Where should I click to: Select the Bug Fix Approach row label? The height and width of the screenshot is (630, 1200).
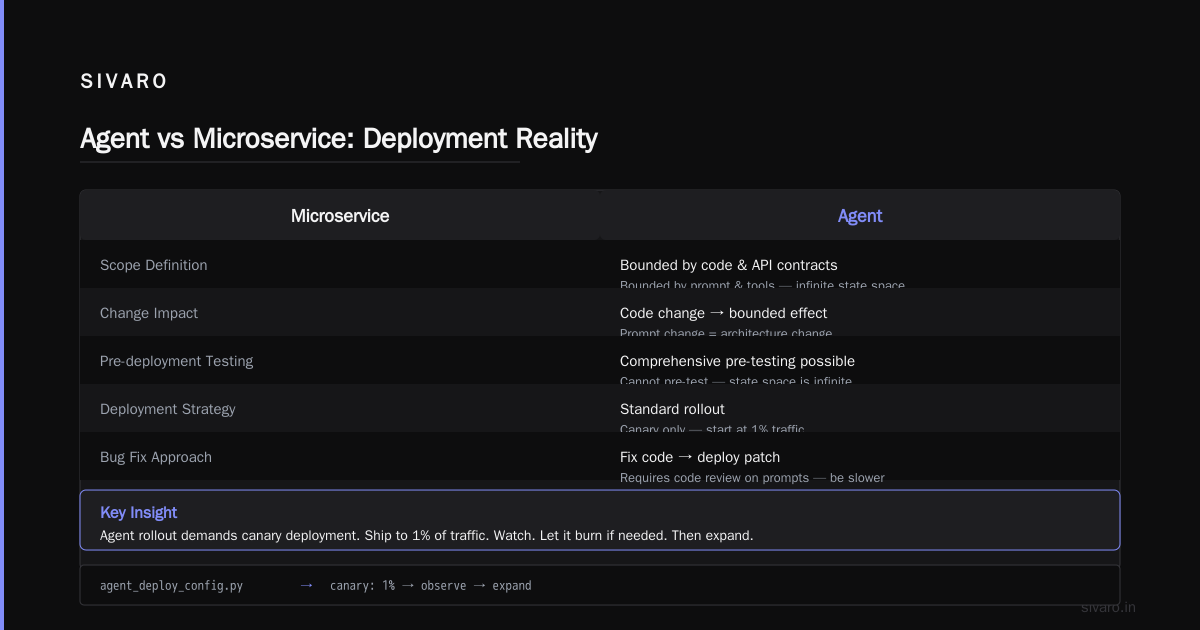point(156,457)
